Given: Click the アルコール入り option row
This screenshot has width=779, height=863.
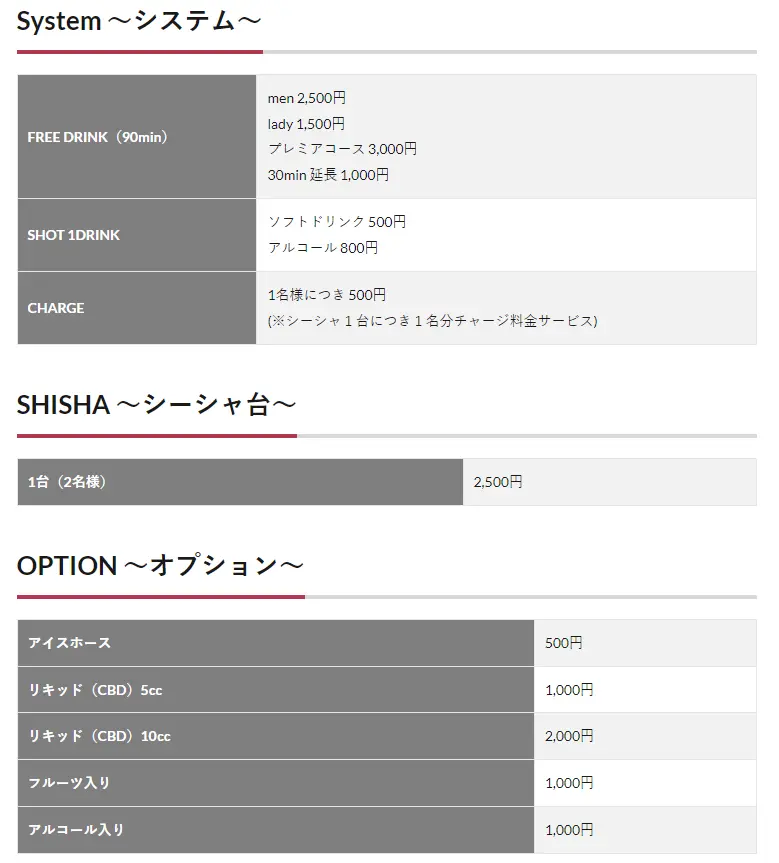Looking at the screenshot, I should pyautogui.click(x=386, y=829).
